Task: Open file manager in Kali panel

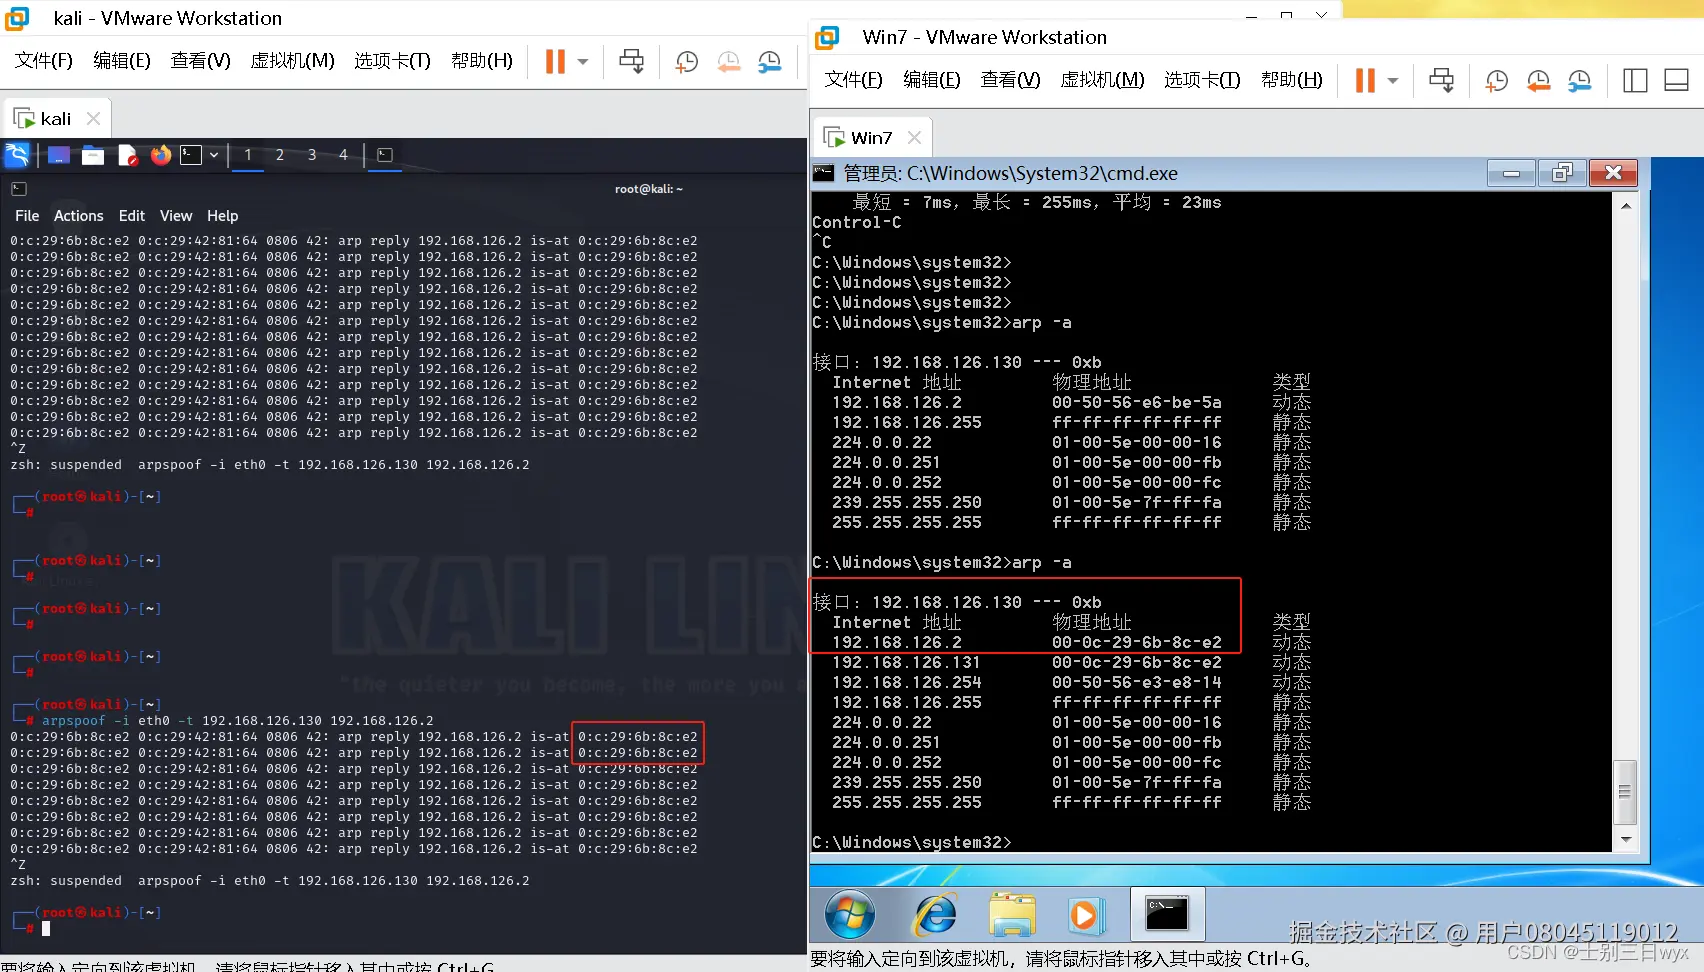Action: pos(93,155)
